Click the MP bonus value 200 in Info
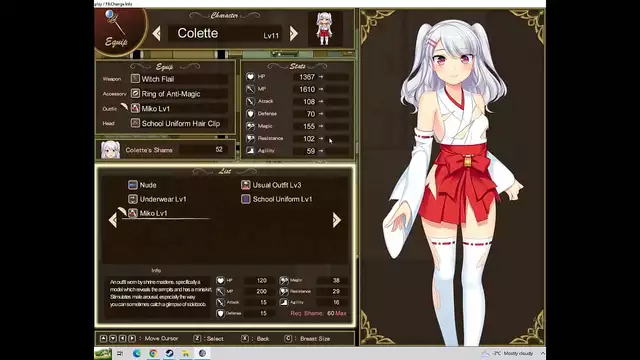Screen dimensions: 640x360 point(262,291)
